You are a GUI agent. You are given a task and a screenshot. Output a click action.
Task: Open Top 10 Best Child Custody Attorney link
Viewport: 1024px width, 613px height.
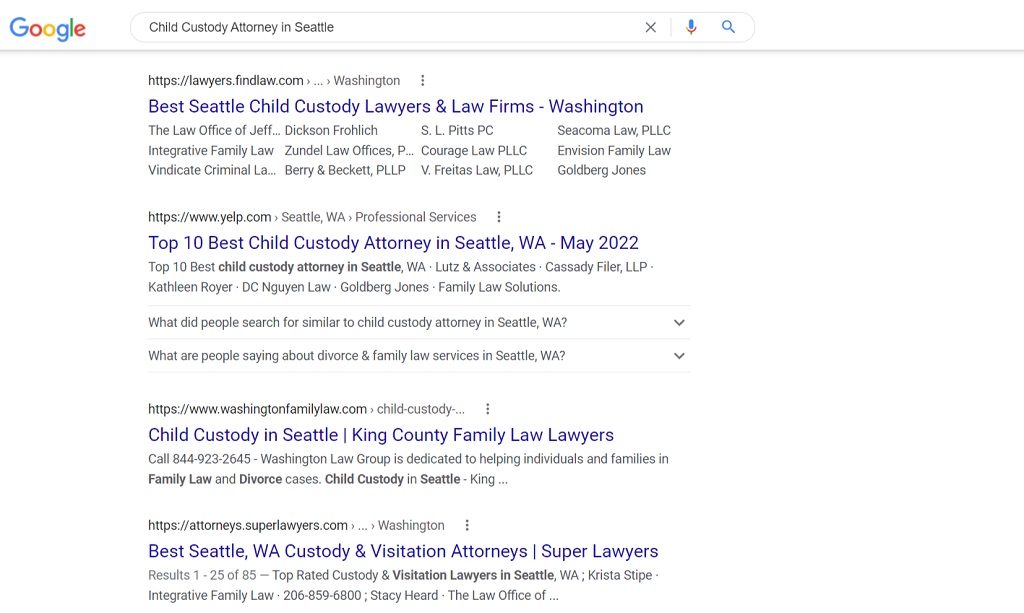[393, 243]
